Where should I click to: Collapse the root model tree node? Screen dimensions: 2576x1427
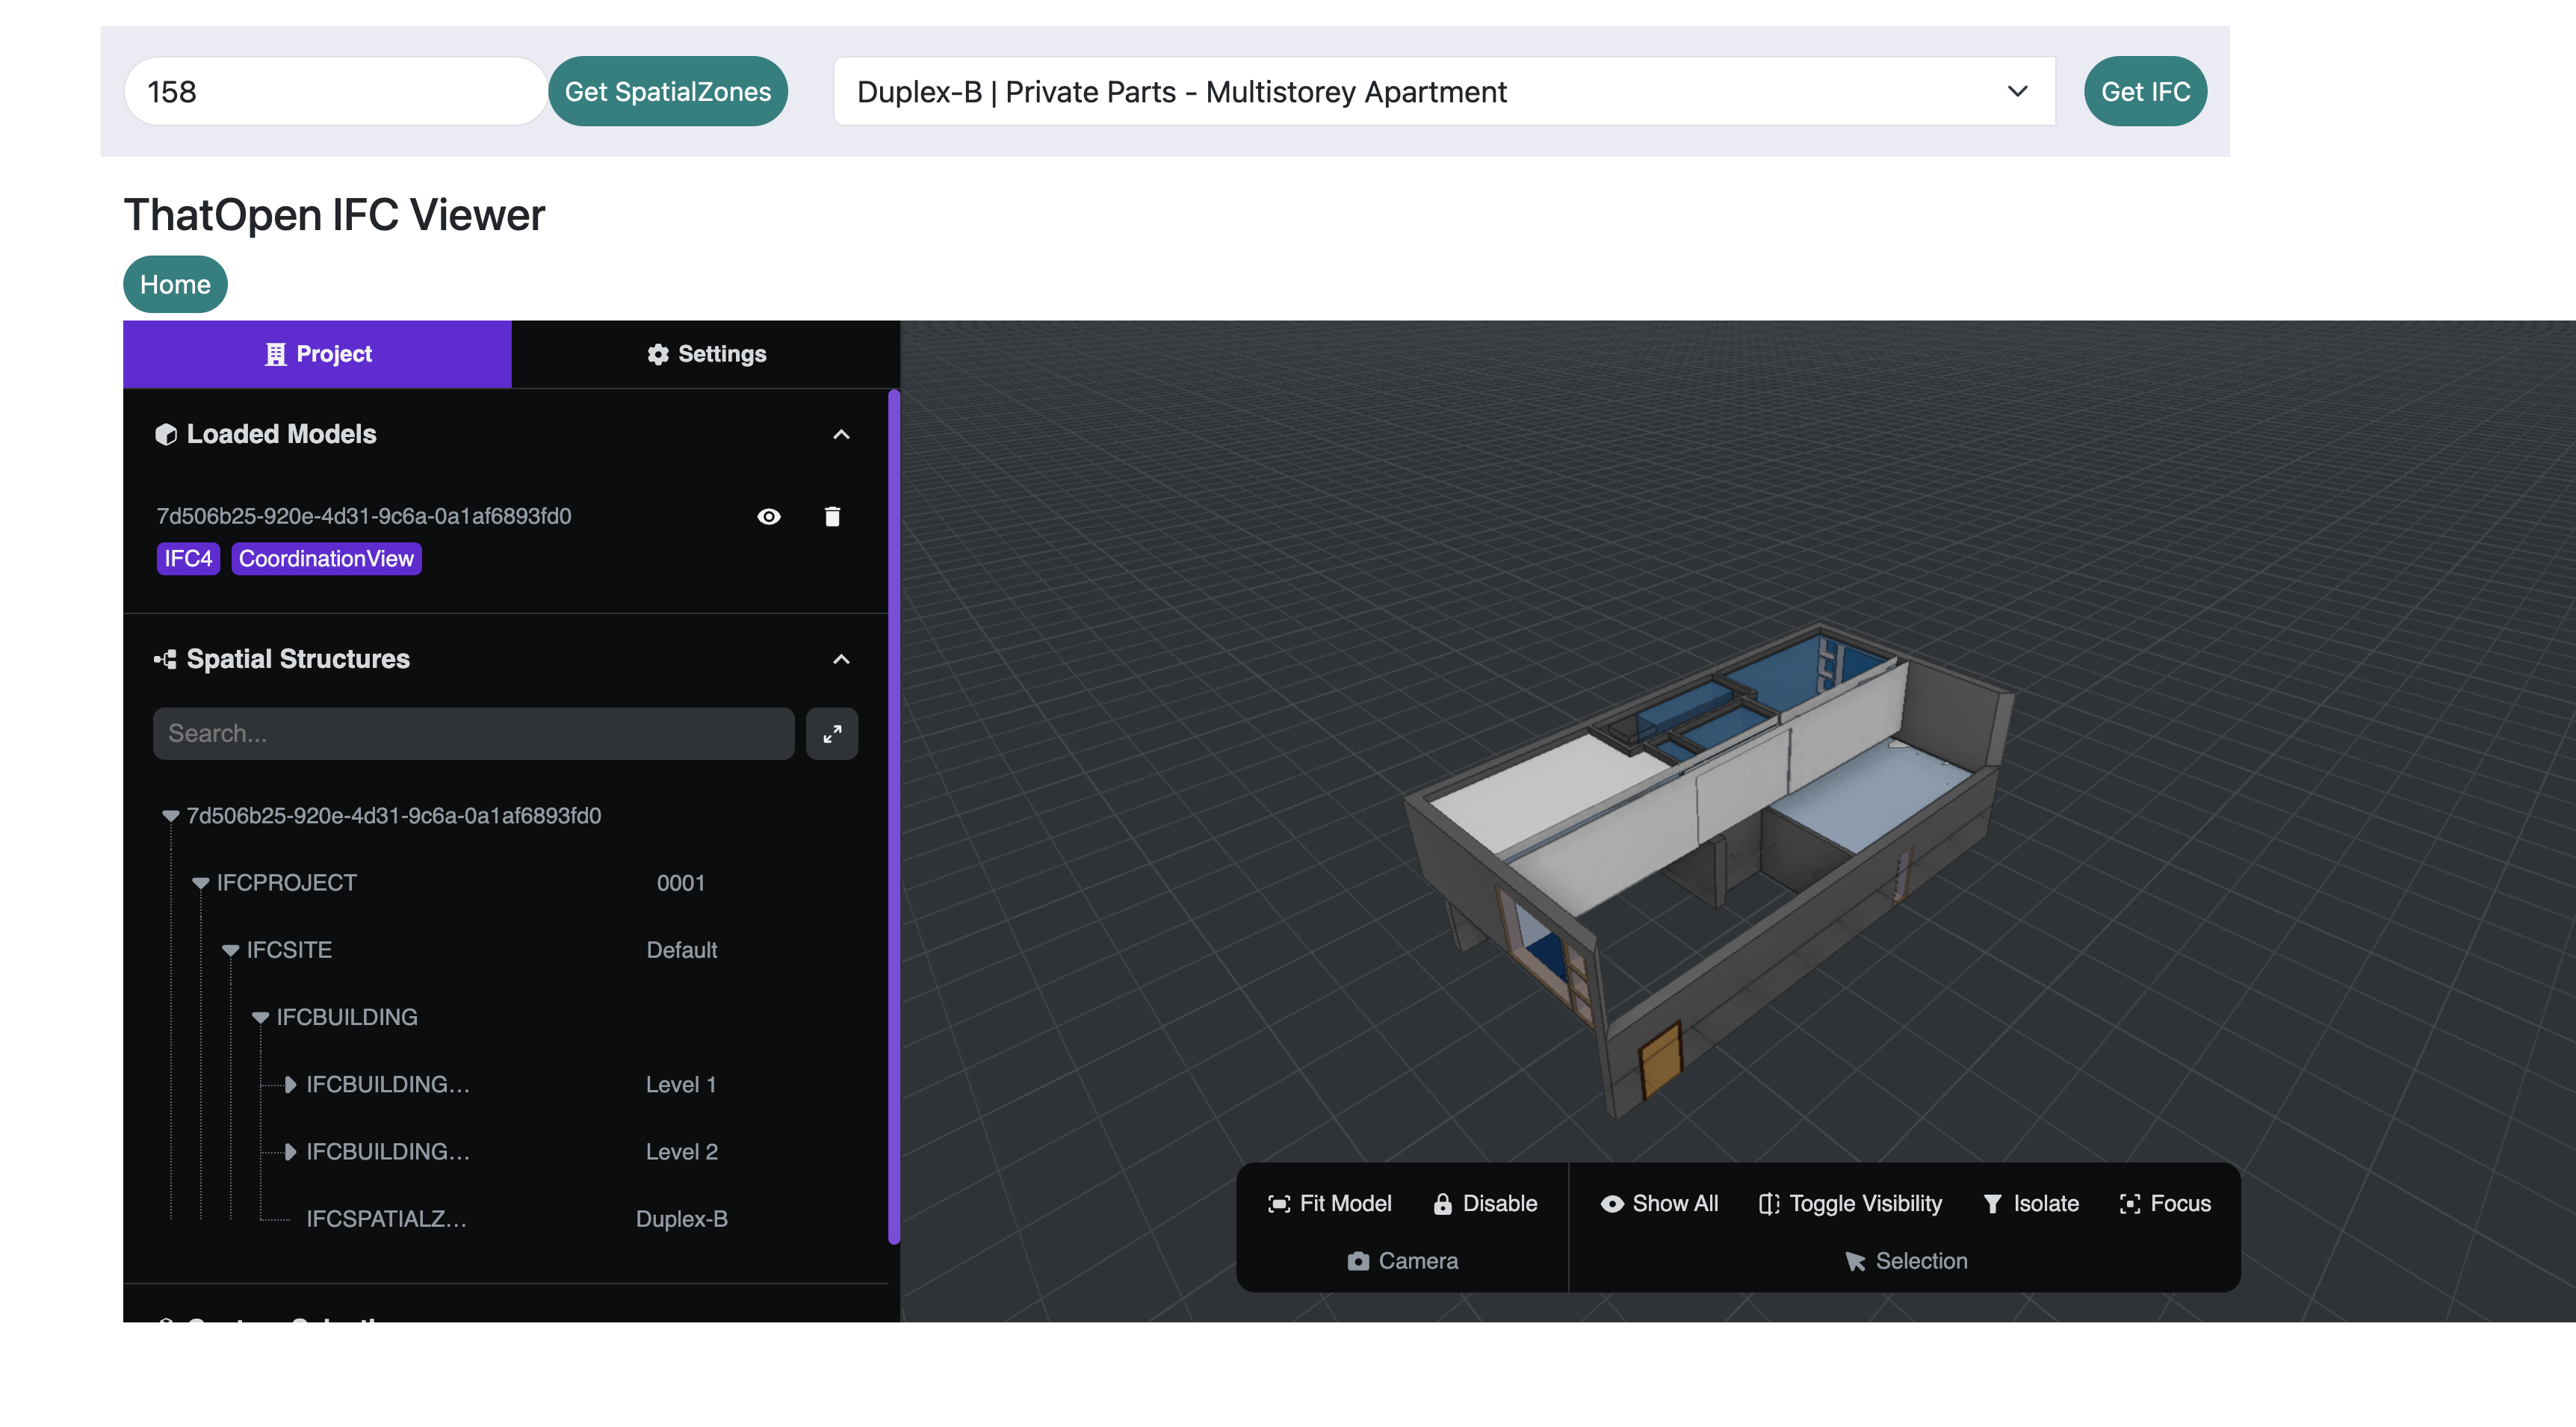click(171, 816)
